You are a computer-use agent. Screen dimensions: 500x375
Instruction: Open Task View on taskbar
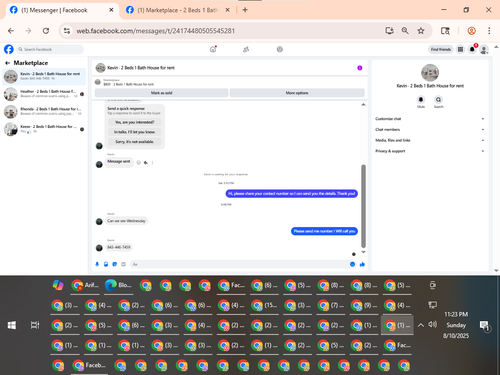pyautogui.click(x=35, y=325)
